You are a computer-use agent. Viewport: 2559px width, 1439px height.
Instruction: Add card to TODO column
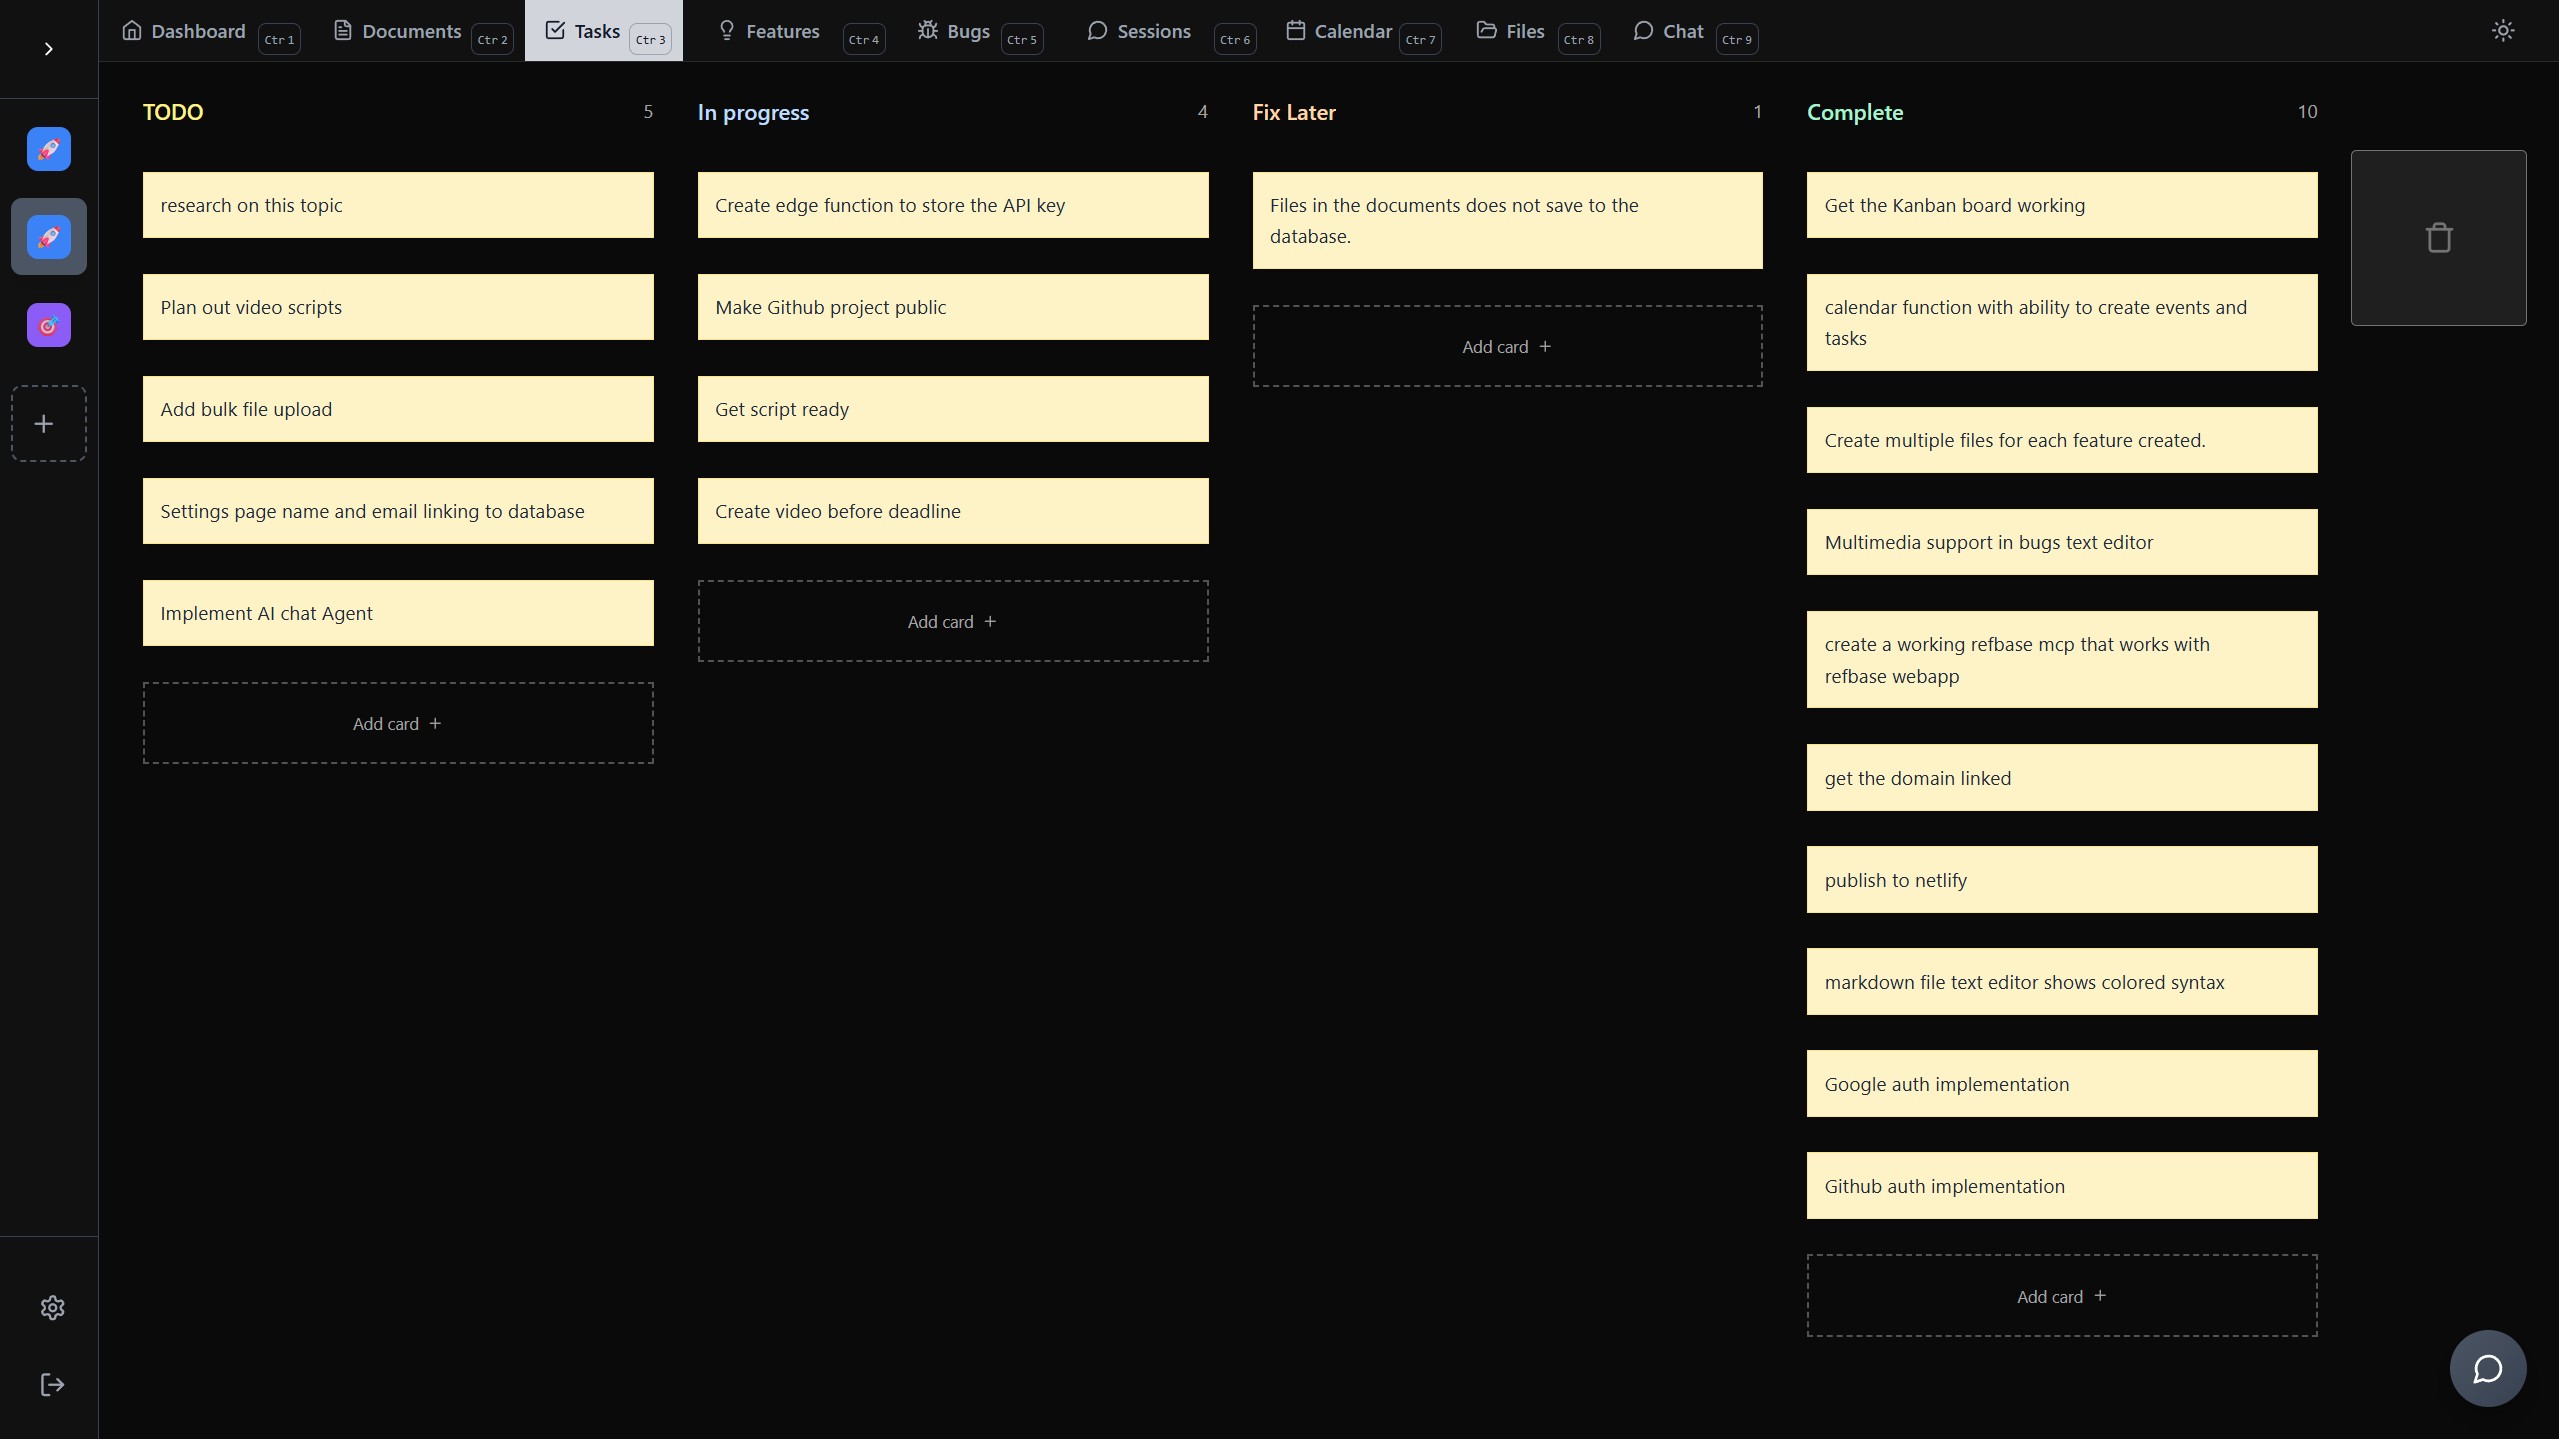398,724
